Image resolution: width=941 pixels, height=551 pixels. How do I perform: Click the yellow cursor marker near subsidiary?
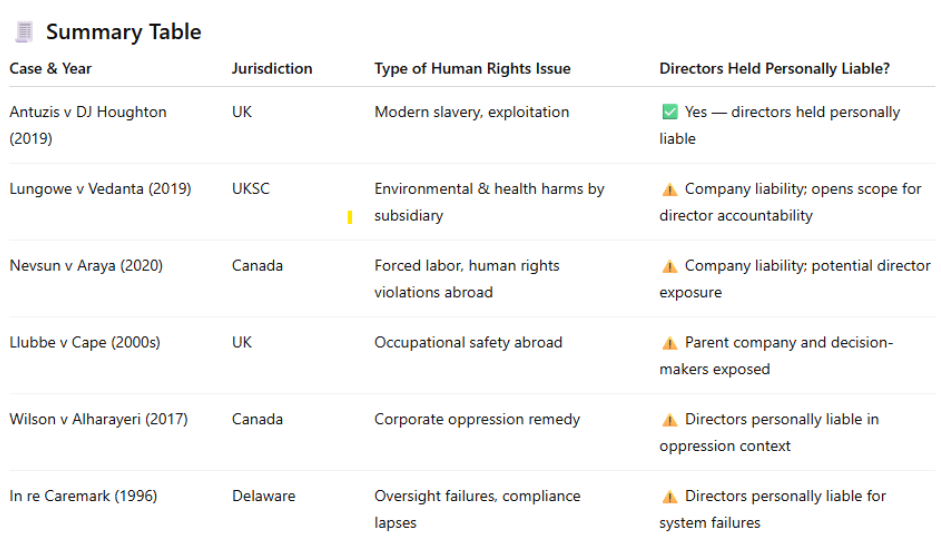point(349,217)
